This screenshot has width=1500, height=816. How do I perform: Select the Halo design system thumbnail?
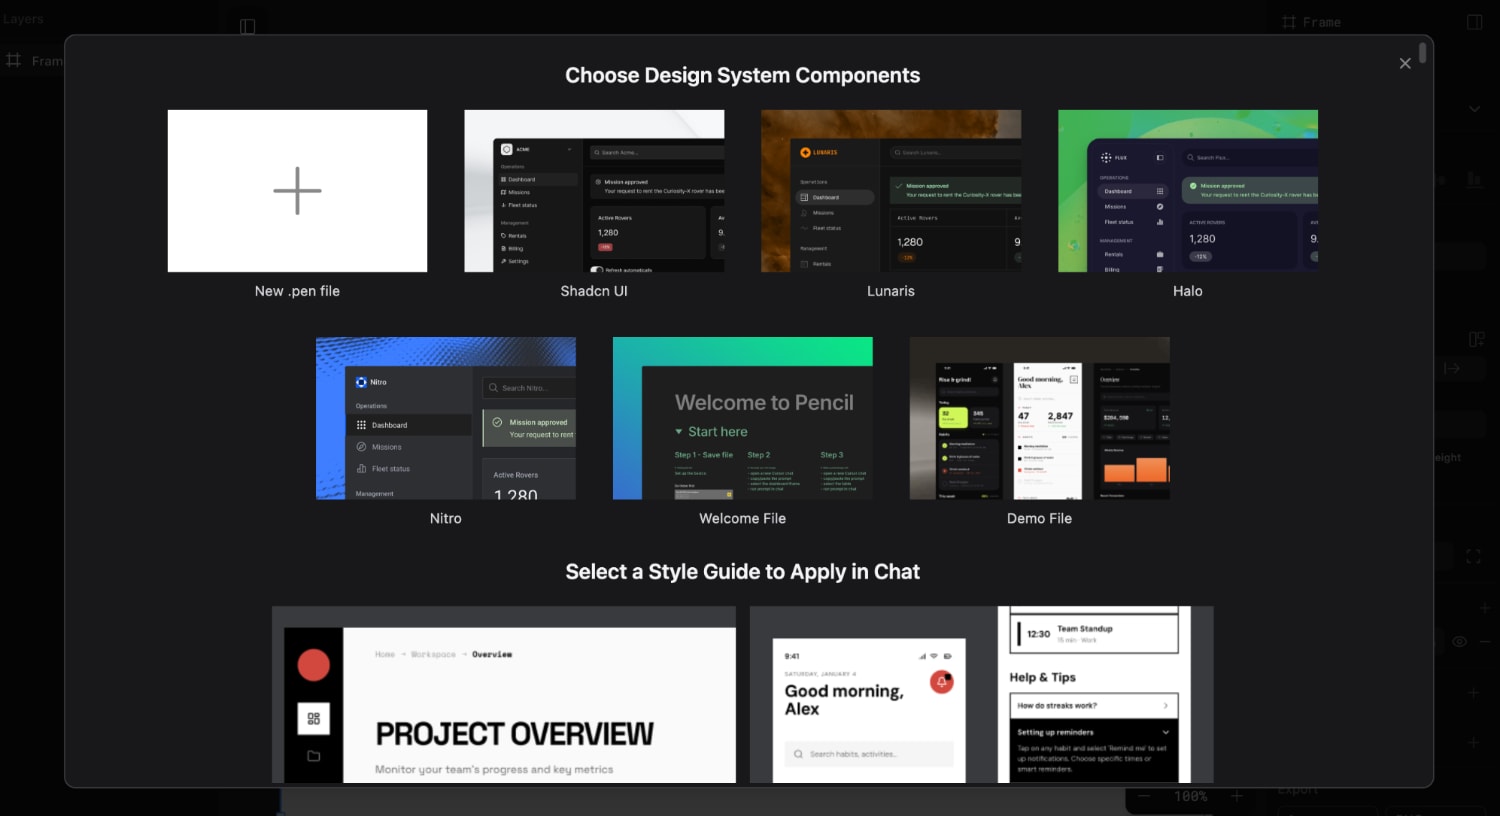(1188, 191)
